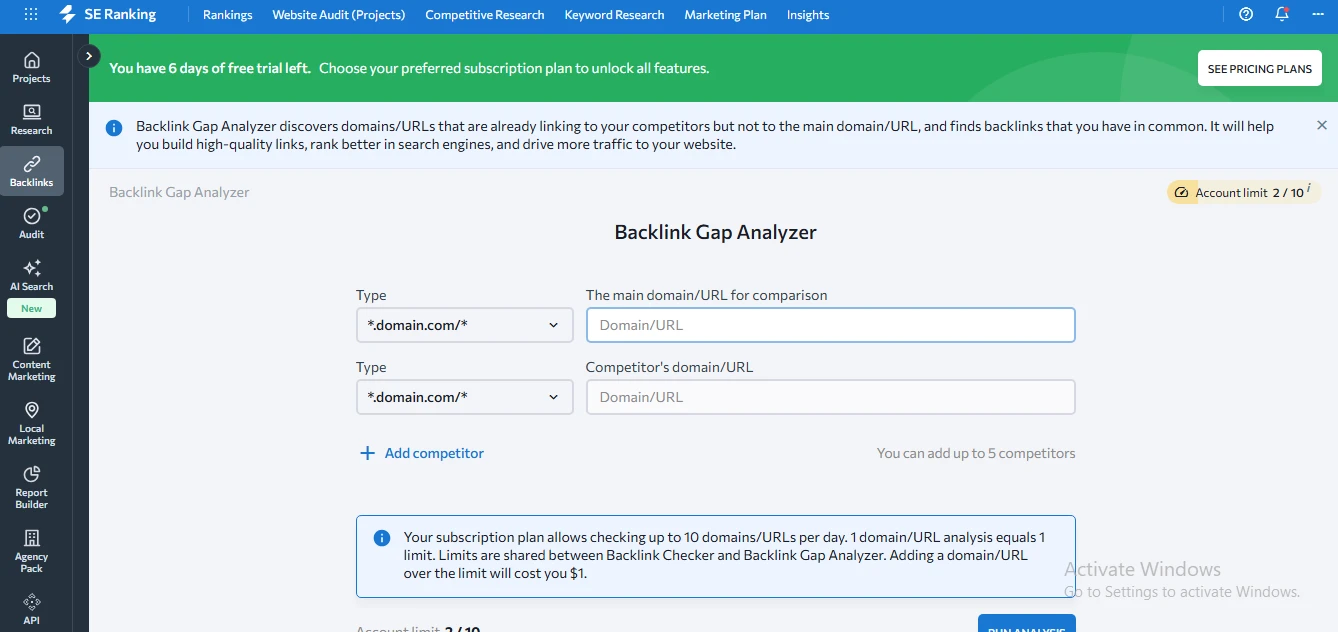Open the help question mark icon
This screenshot has width=1338, height=632.
click(1246, 14)
